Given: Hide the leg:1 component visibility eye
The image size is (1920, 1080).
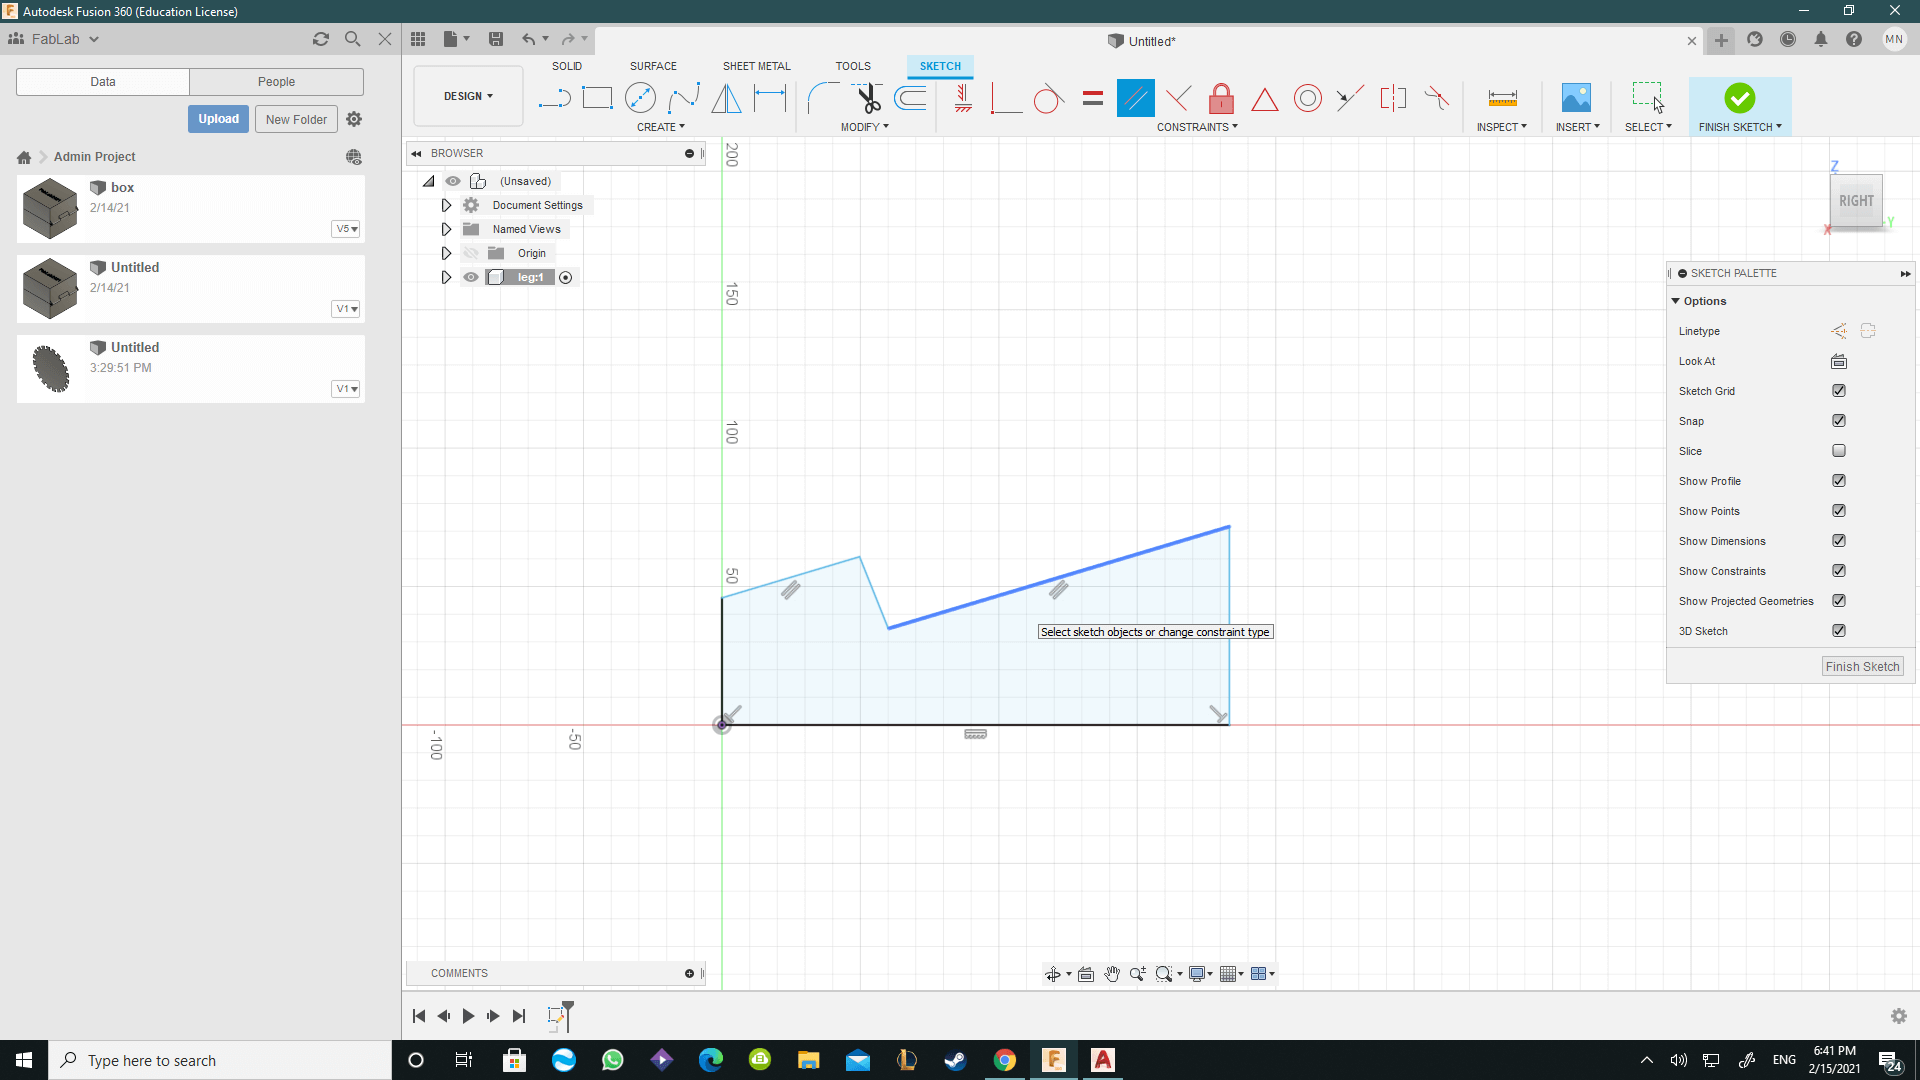Looking at the screenshot, I should [471, 277].
